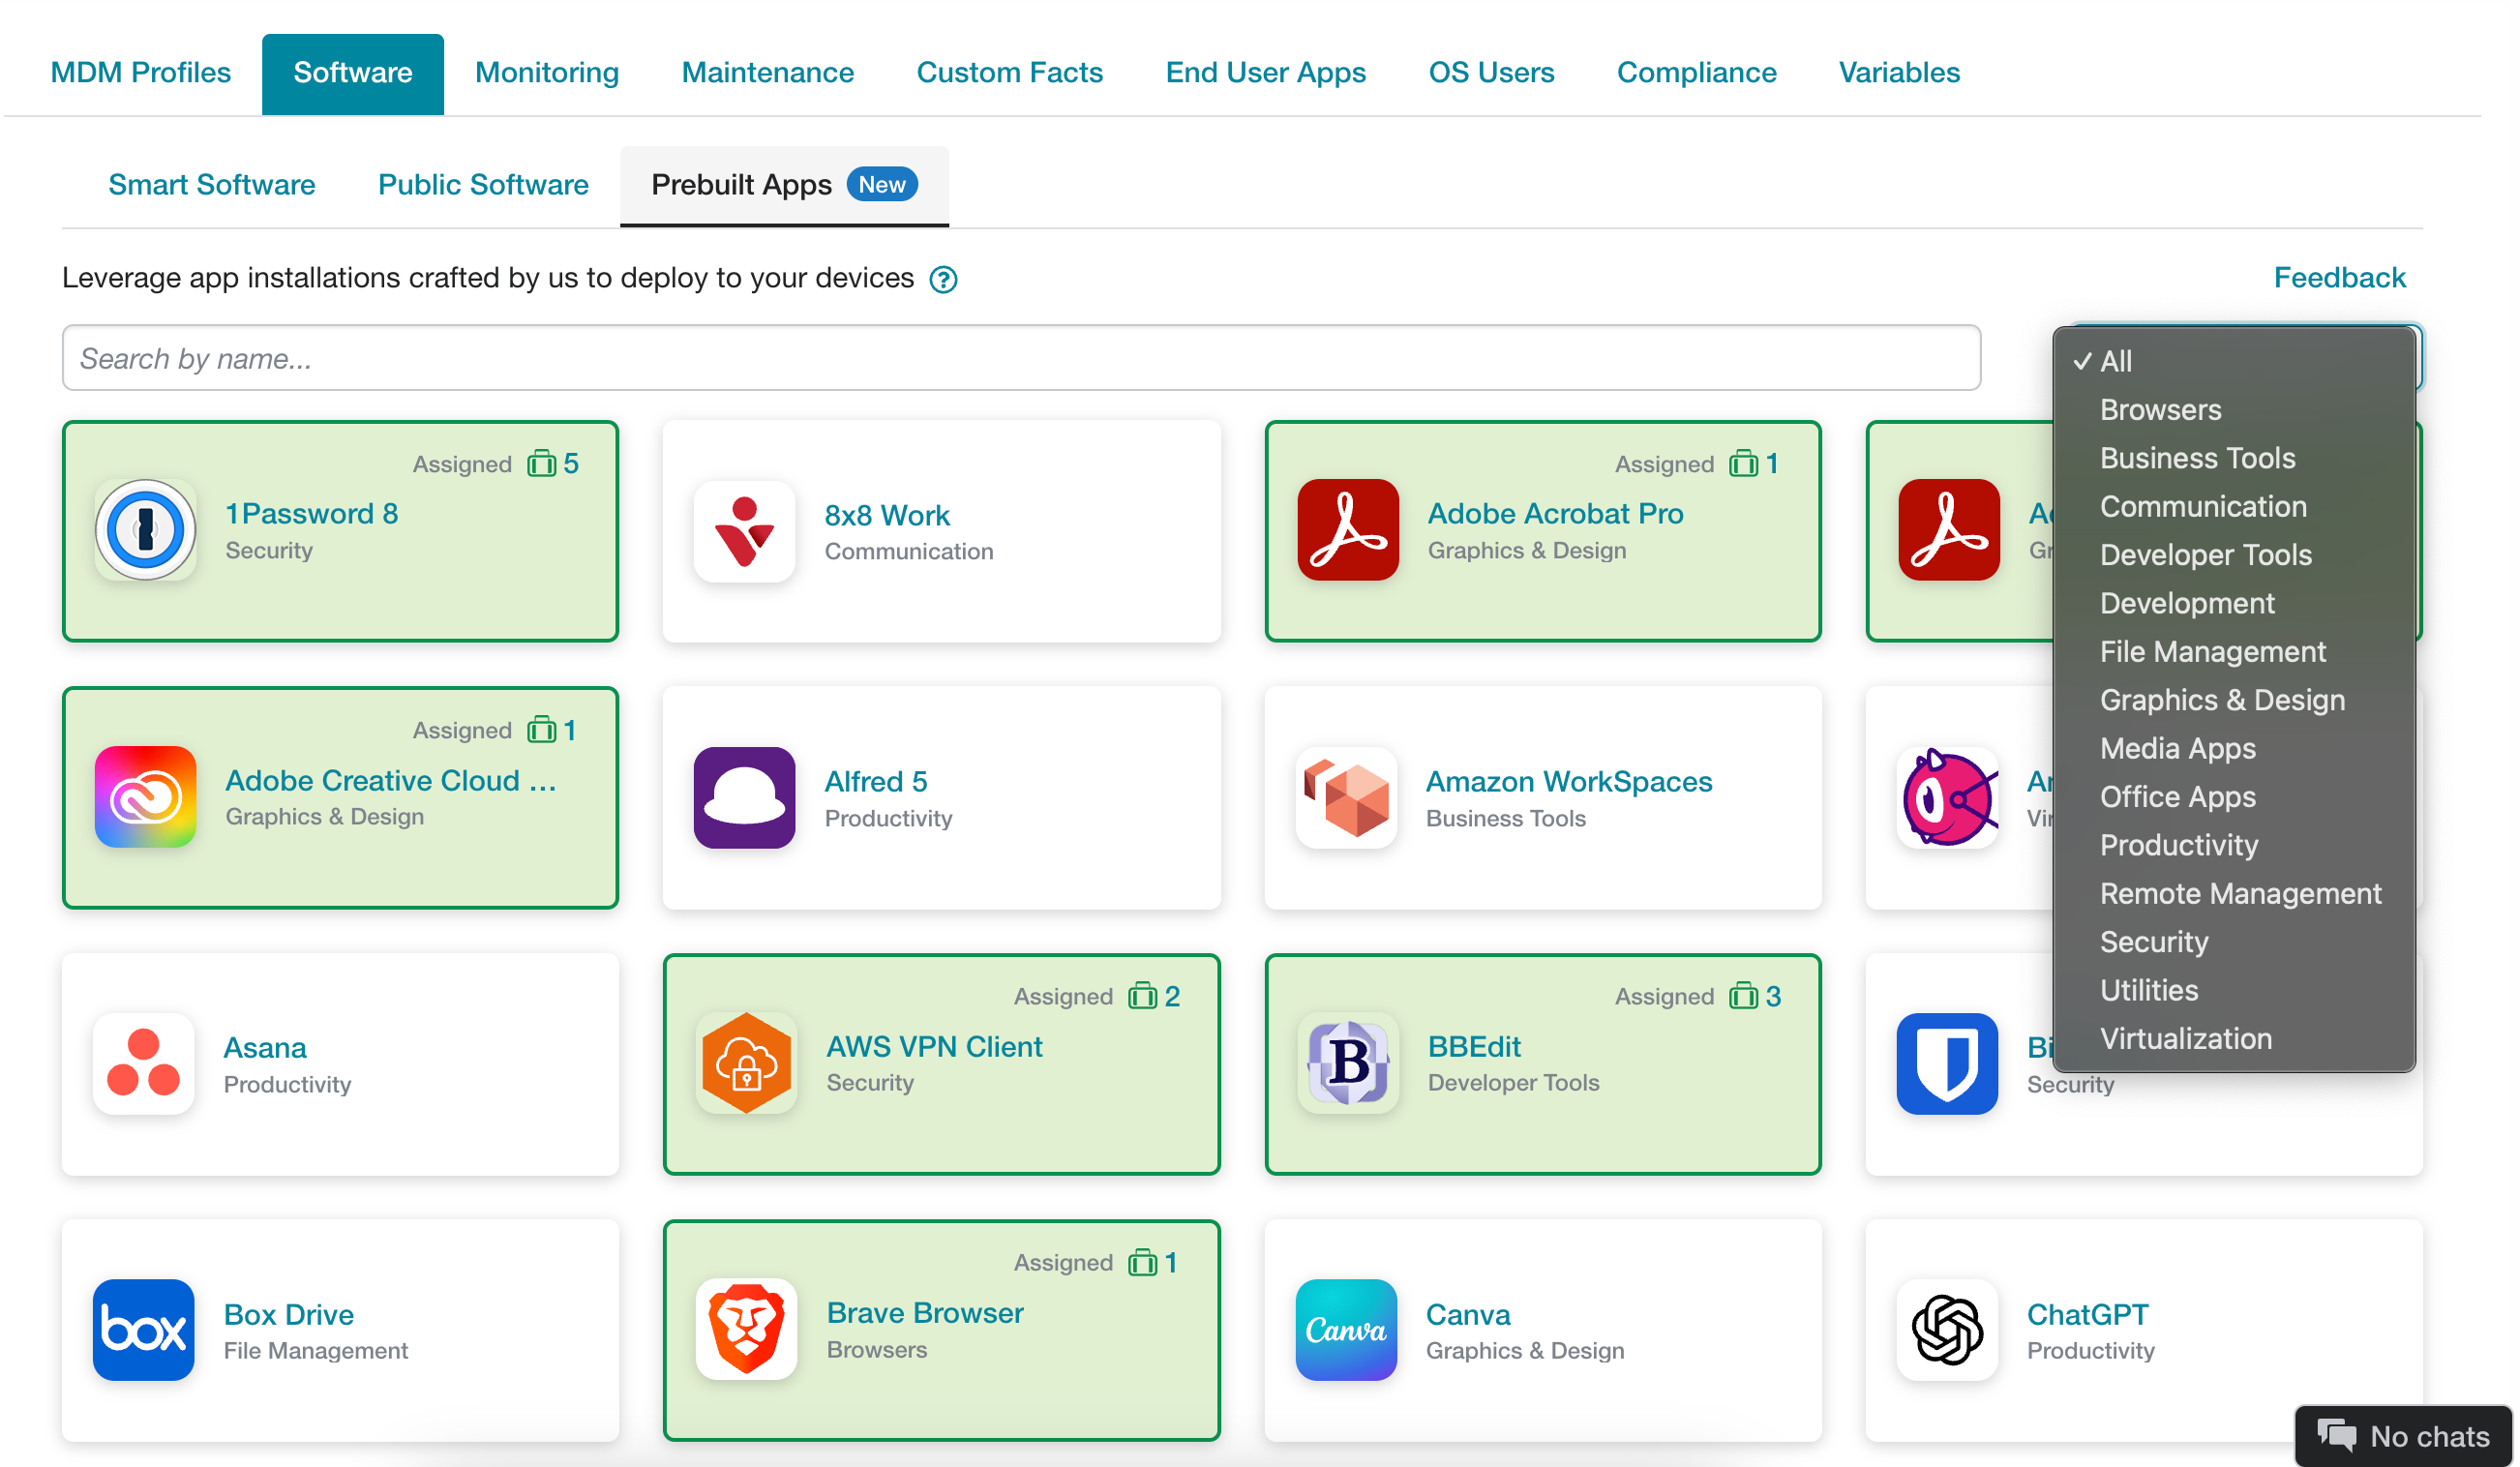2520x1467 pixels.
Task: Click the help question mark icon
Action: point(943,279)
